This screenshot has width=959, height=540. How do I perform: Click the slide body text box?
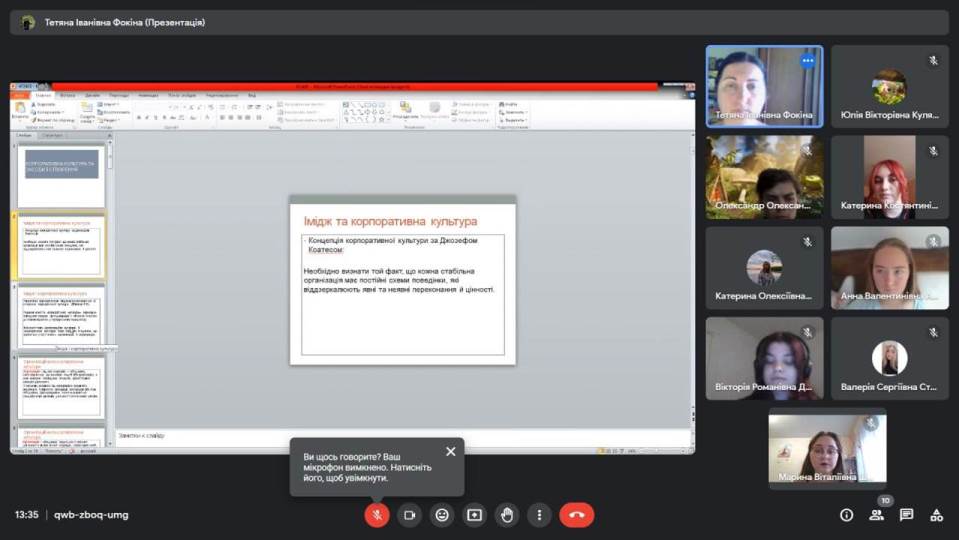click(402, 294)
